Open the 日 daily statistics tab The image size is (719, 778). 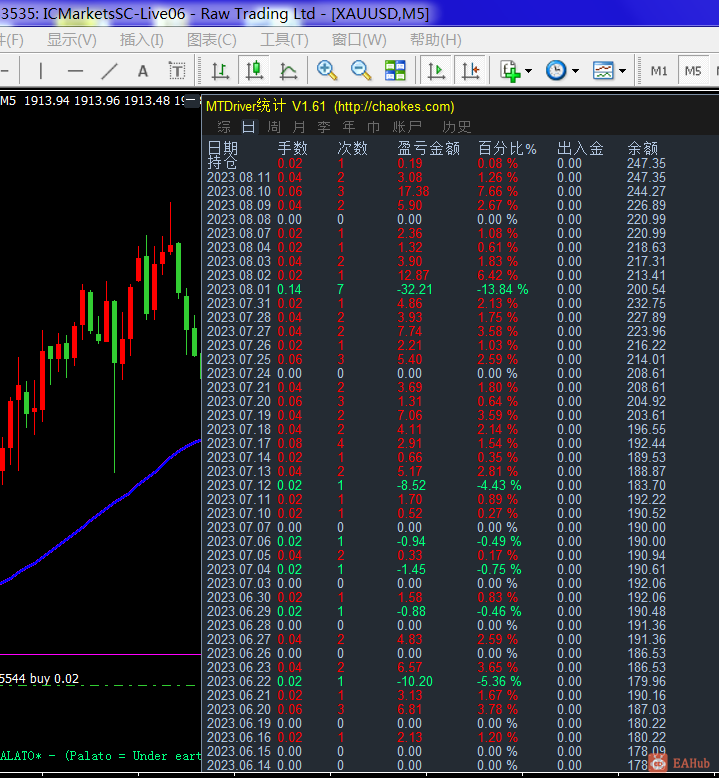pos(249,127)
